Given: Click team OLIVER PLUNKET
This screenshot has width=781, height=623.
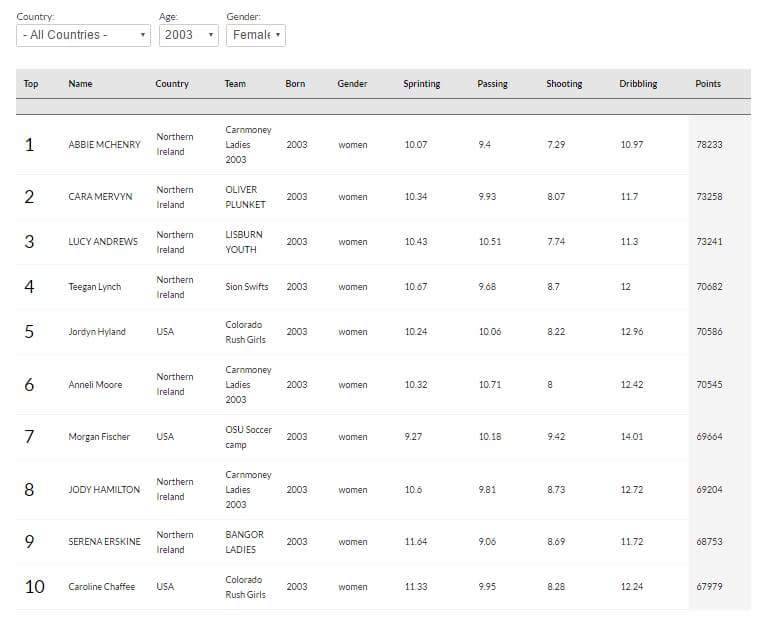Looking at the screenshot, I should [x=246, y=197].
